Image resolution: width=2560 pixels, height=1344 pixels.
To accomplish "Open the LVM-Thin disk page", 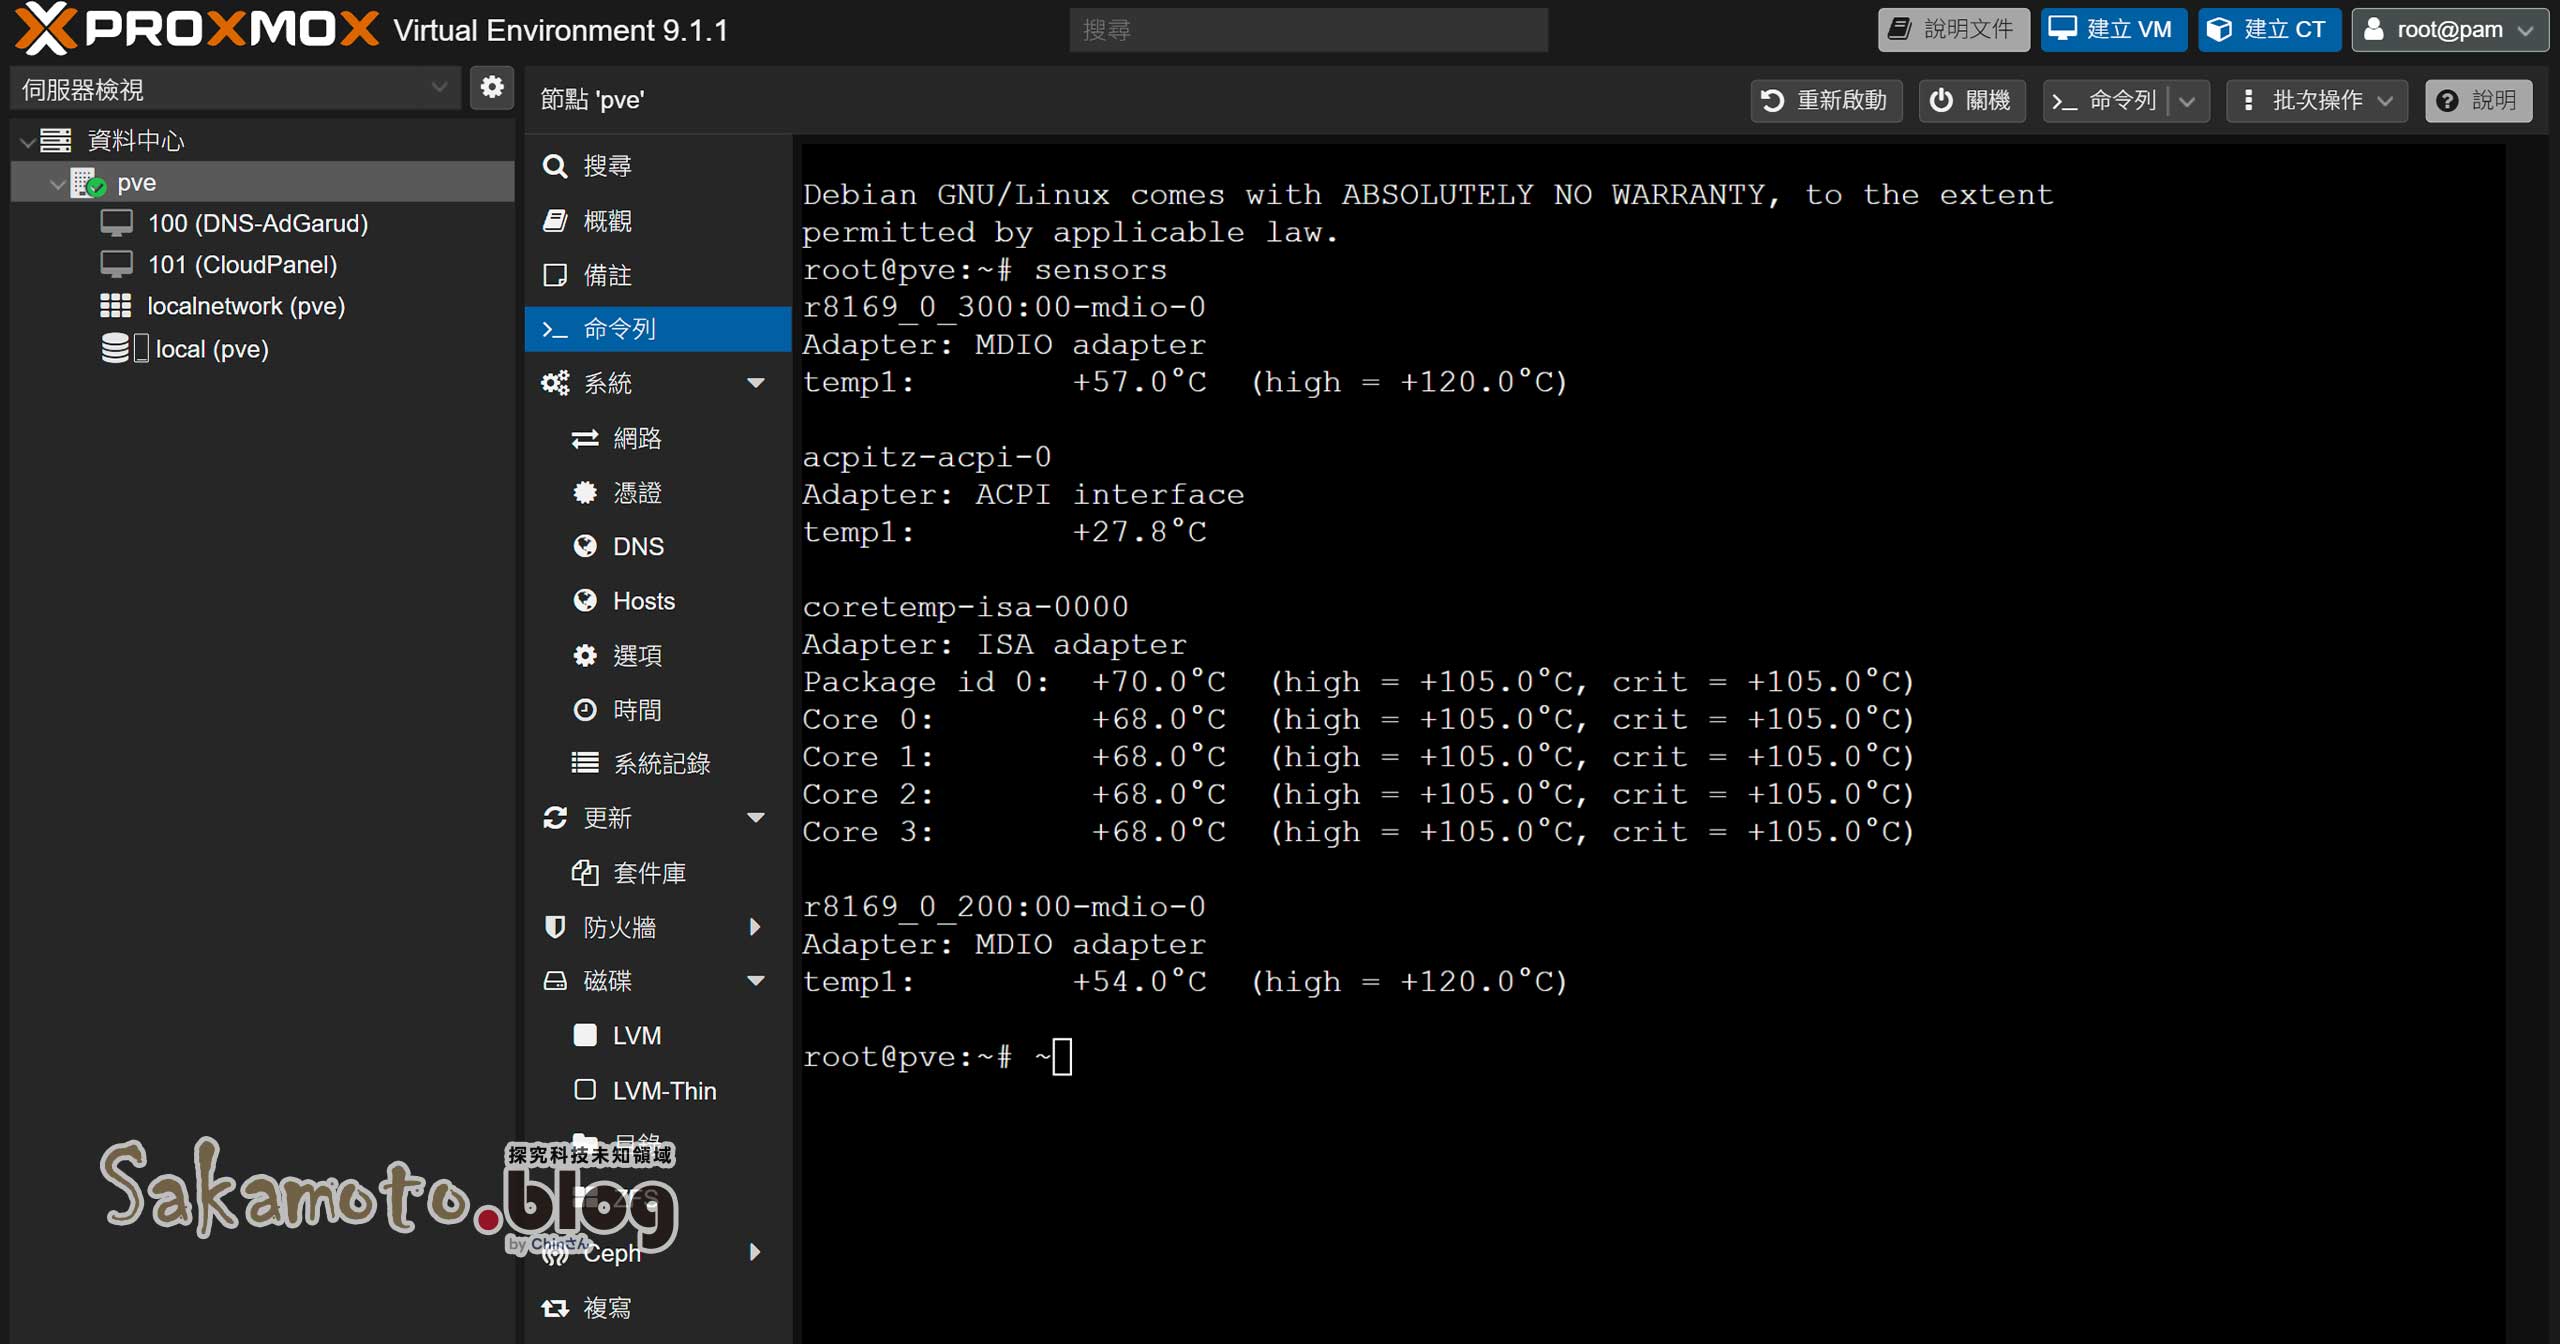I will click(x=663, y=1090).
